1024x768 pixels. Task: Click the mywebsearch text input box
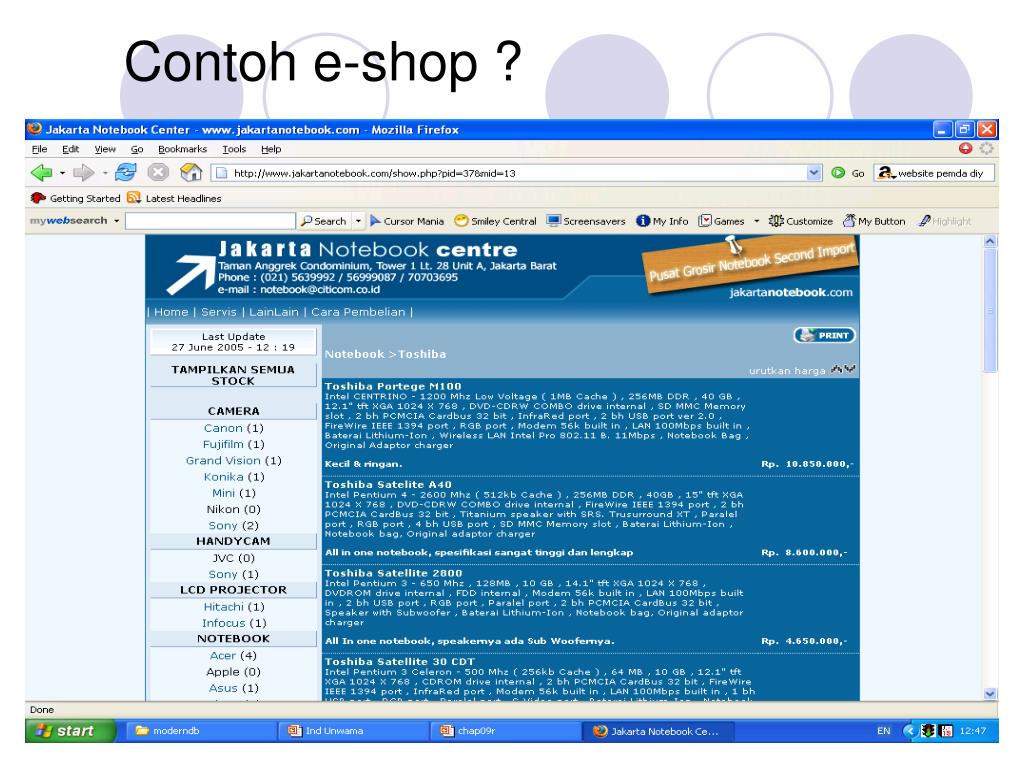210,221
